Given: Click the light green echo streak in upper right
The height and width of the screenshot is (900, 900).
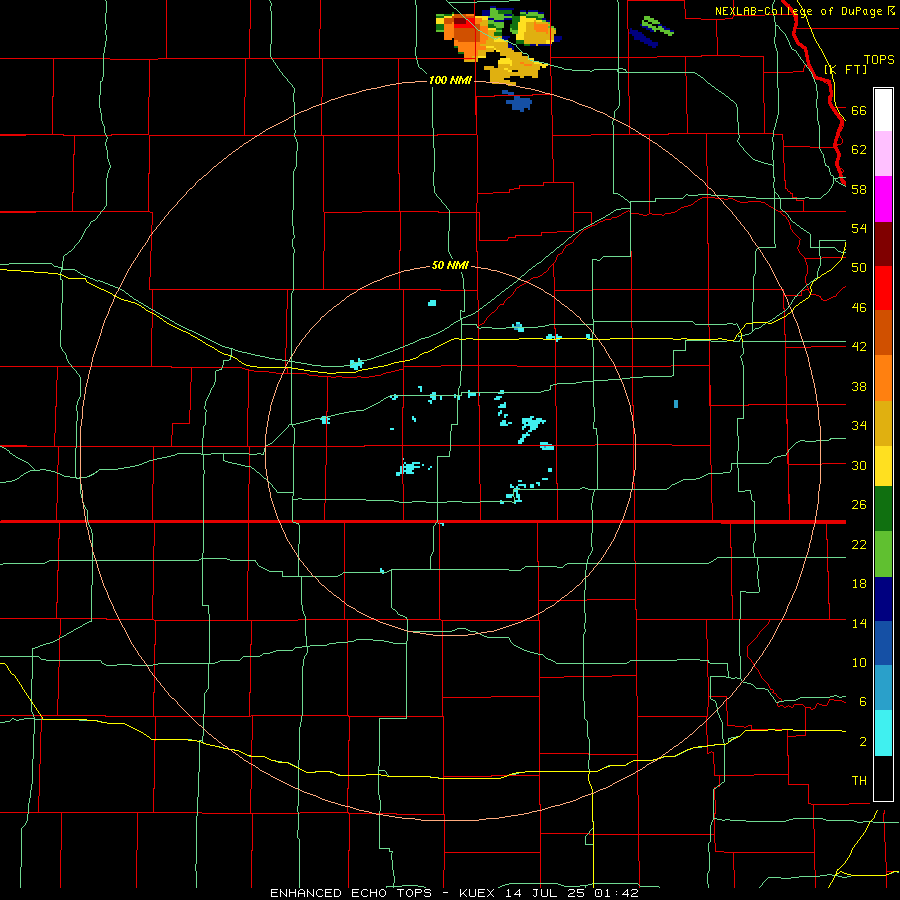Looking at the screenshot, I should coord(658,26).
